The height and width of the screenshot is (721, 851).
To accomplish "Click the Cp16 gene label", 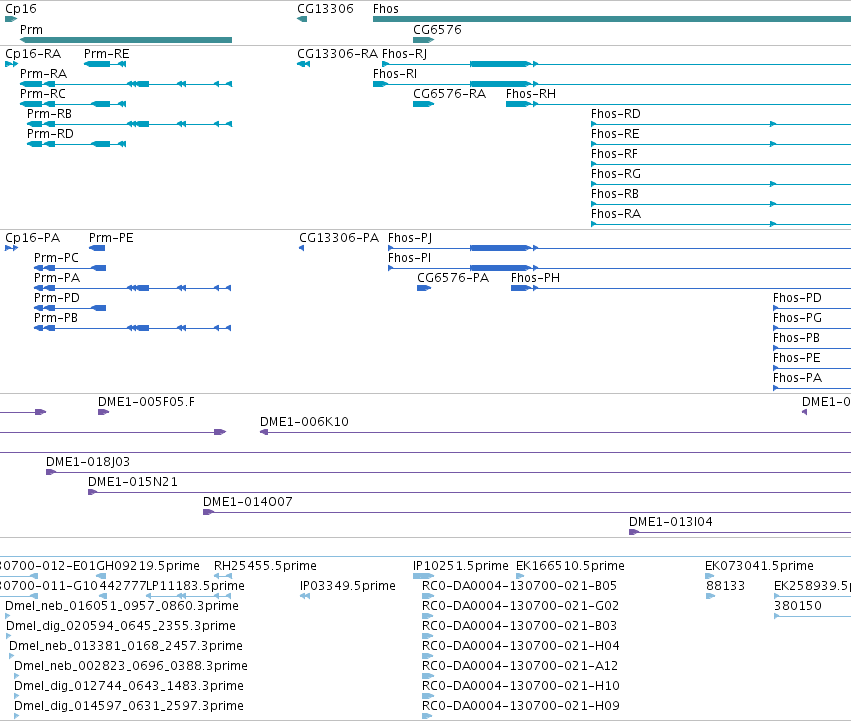I will [21, 9].
